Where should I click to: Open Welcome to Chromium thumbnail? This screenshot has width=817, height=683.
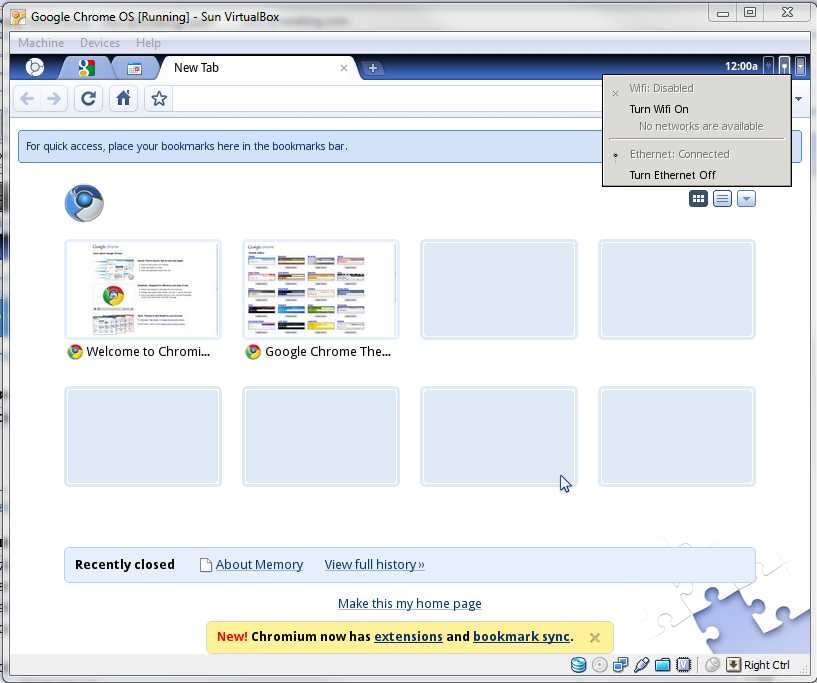143,289
